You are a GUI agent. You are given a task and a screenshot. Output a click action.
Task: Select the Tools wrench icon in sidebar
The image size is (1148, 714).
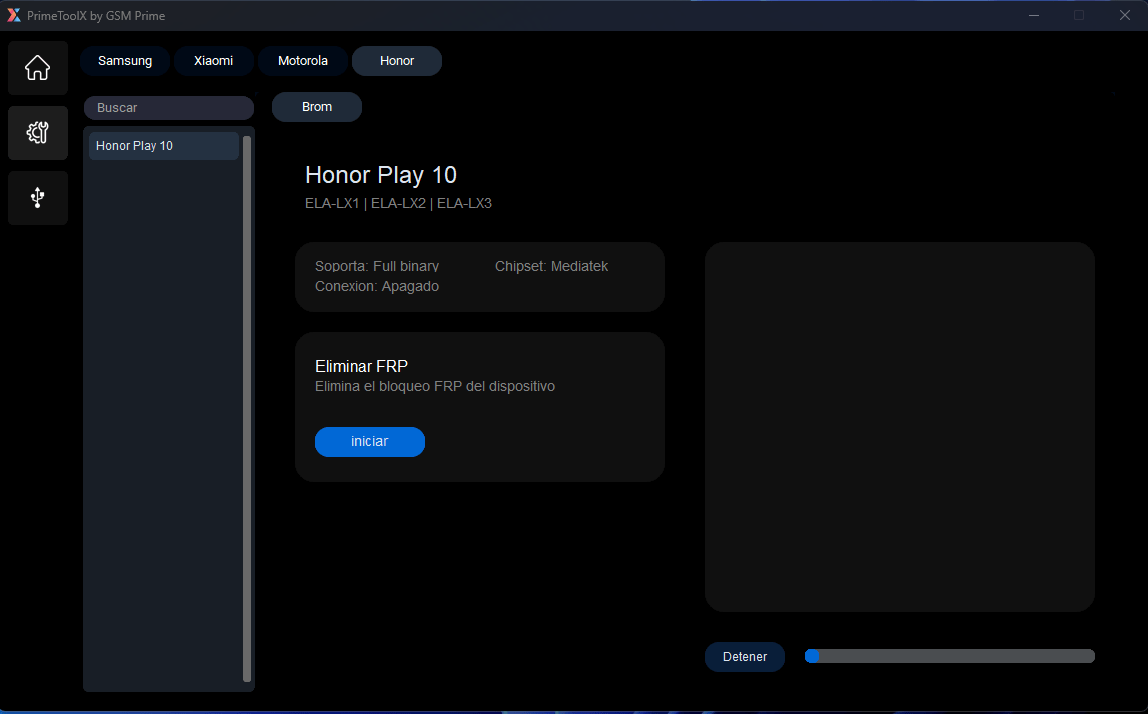(37, 132)
